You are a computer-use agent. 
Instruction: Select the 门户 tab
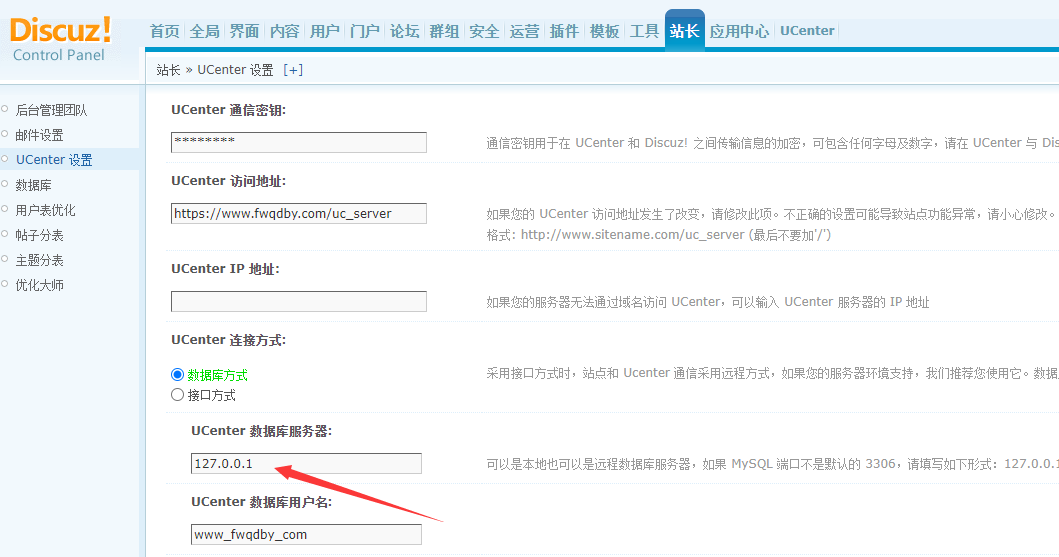click(365, 31)
